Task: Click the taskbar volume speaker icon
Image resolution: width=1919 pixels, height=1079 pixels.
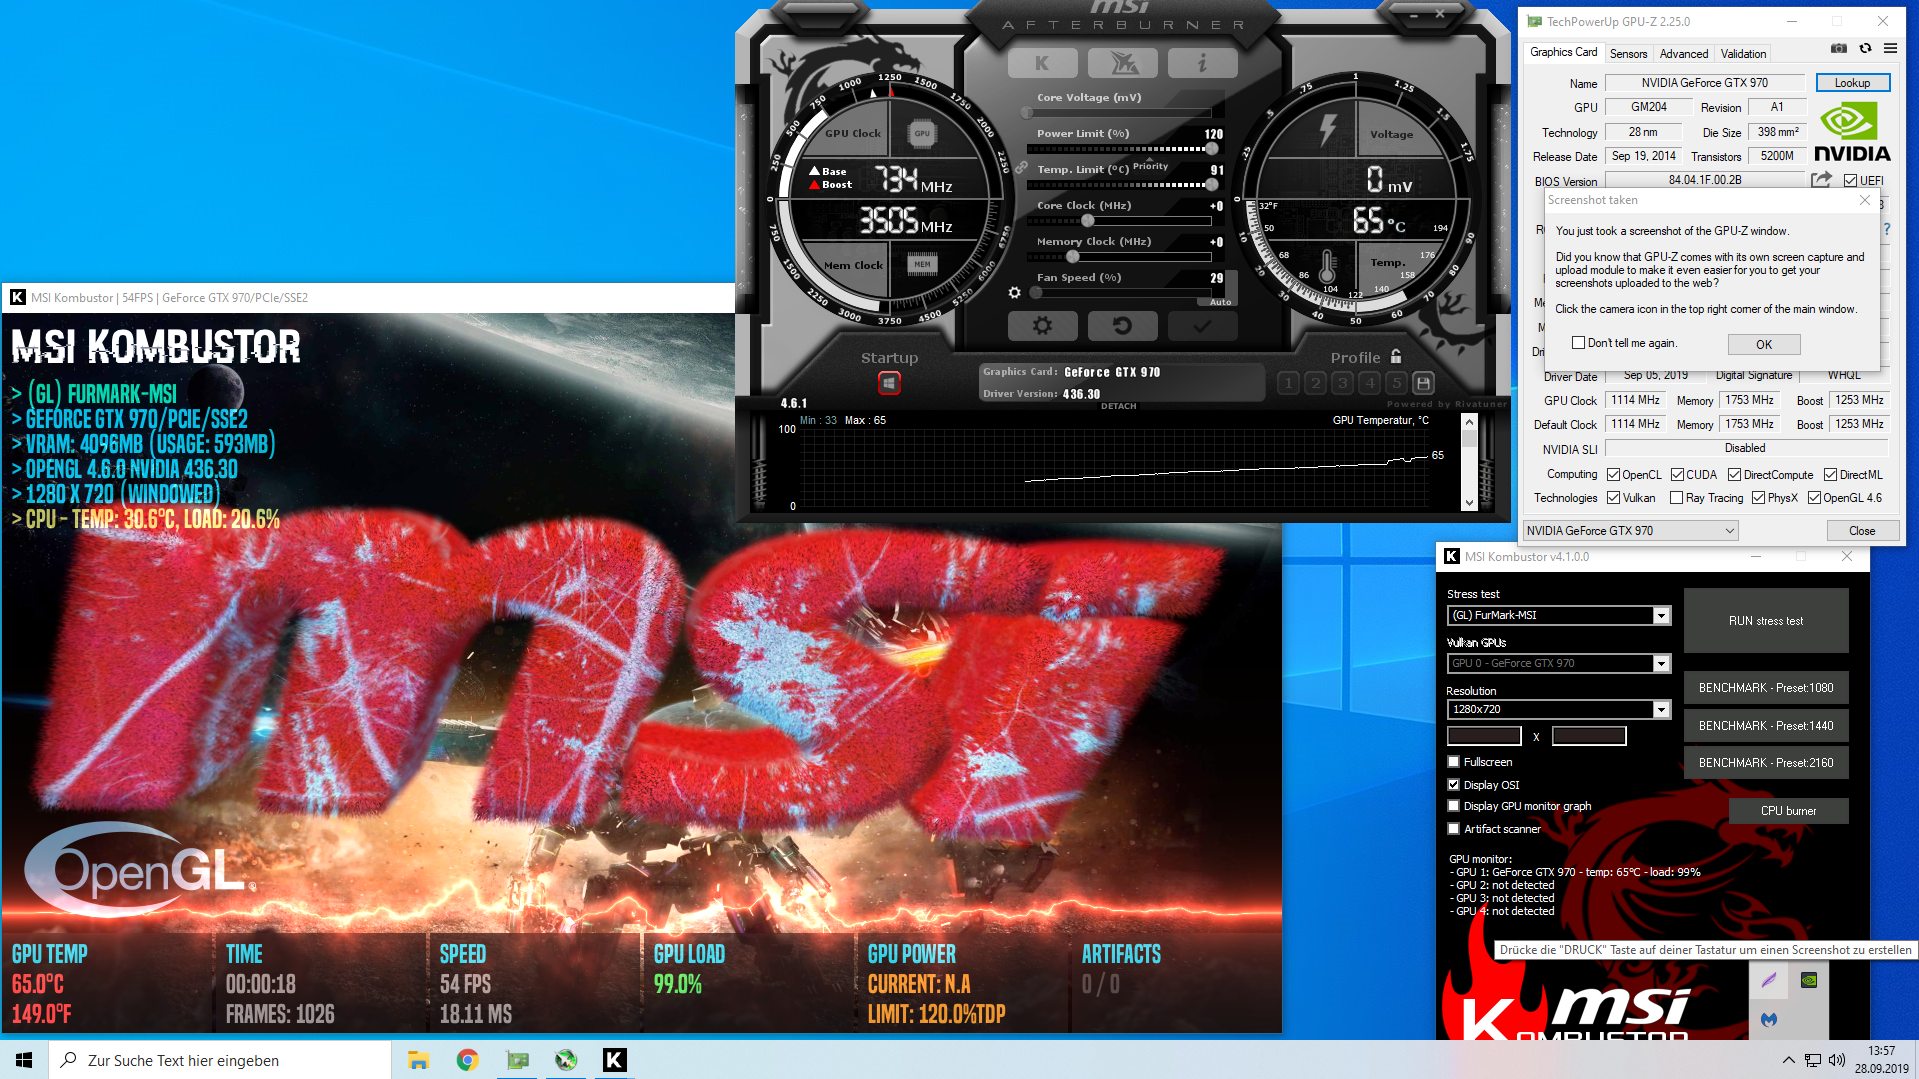Action: (1837, 1060)
